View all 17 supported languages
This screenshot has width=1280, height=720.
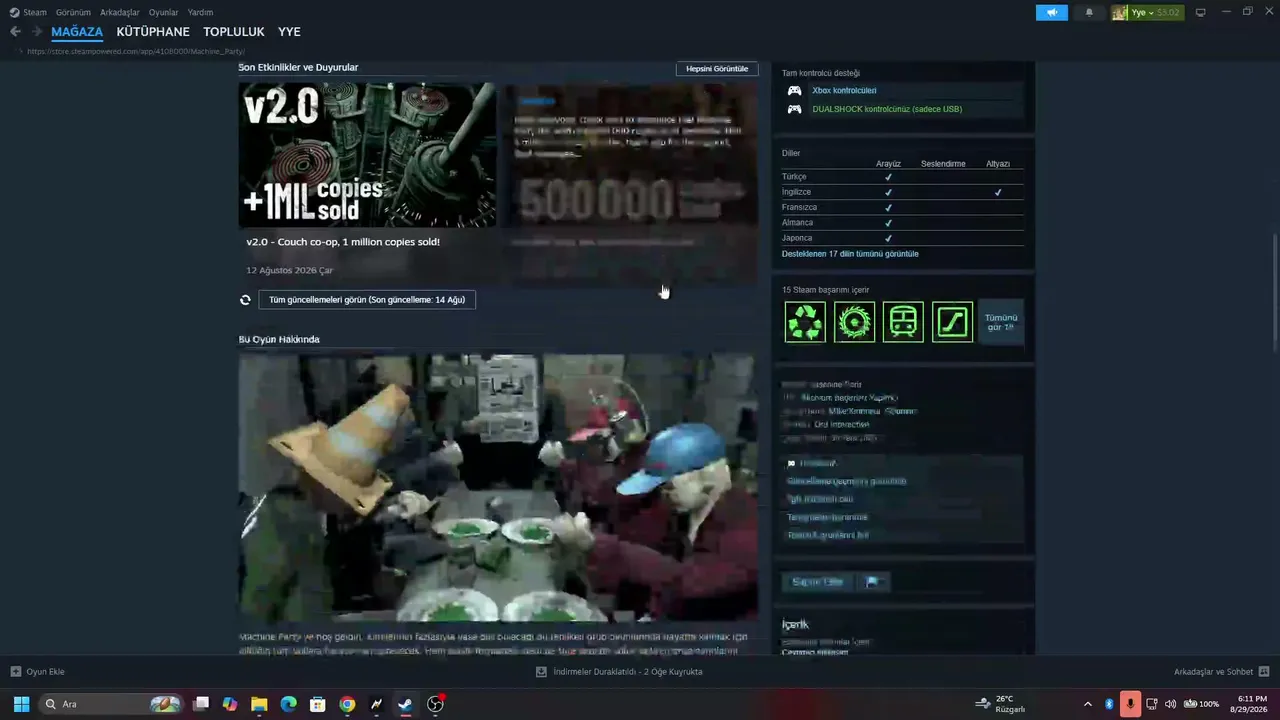[x=850, y=254]
